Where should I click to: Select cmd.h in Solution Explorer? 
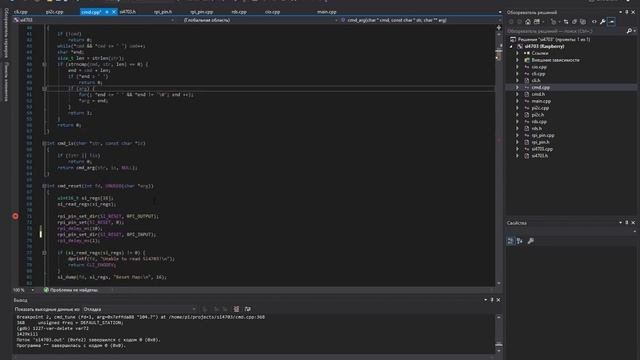[538, 94]
